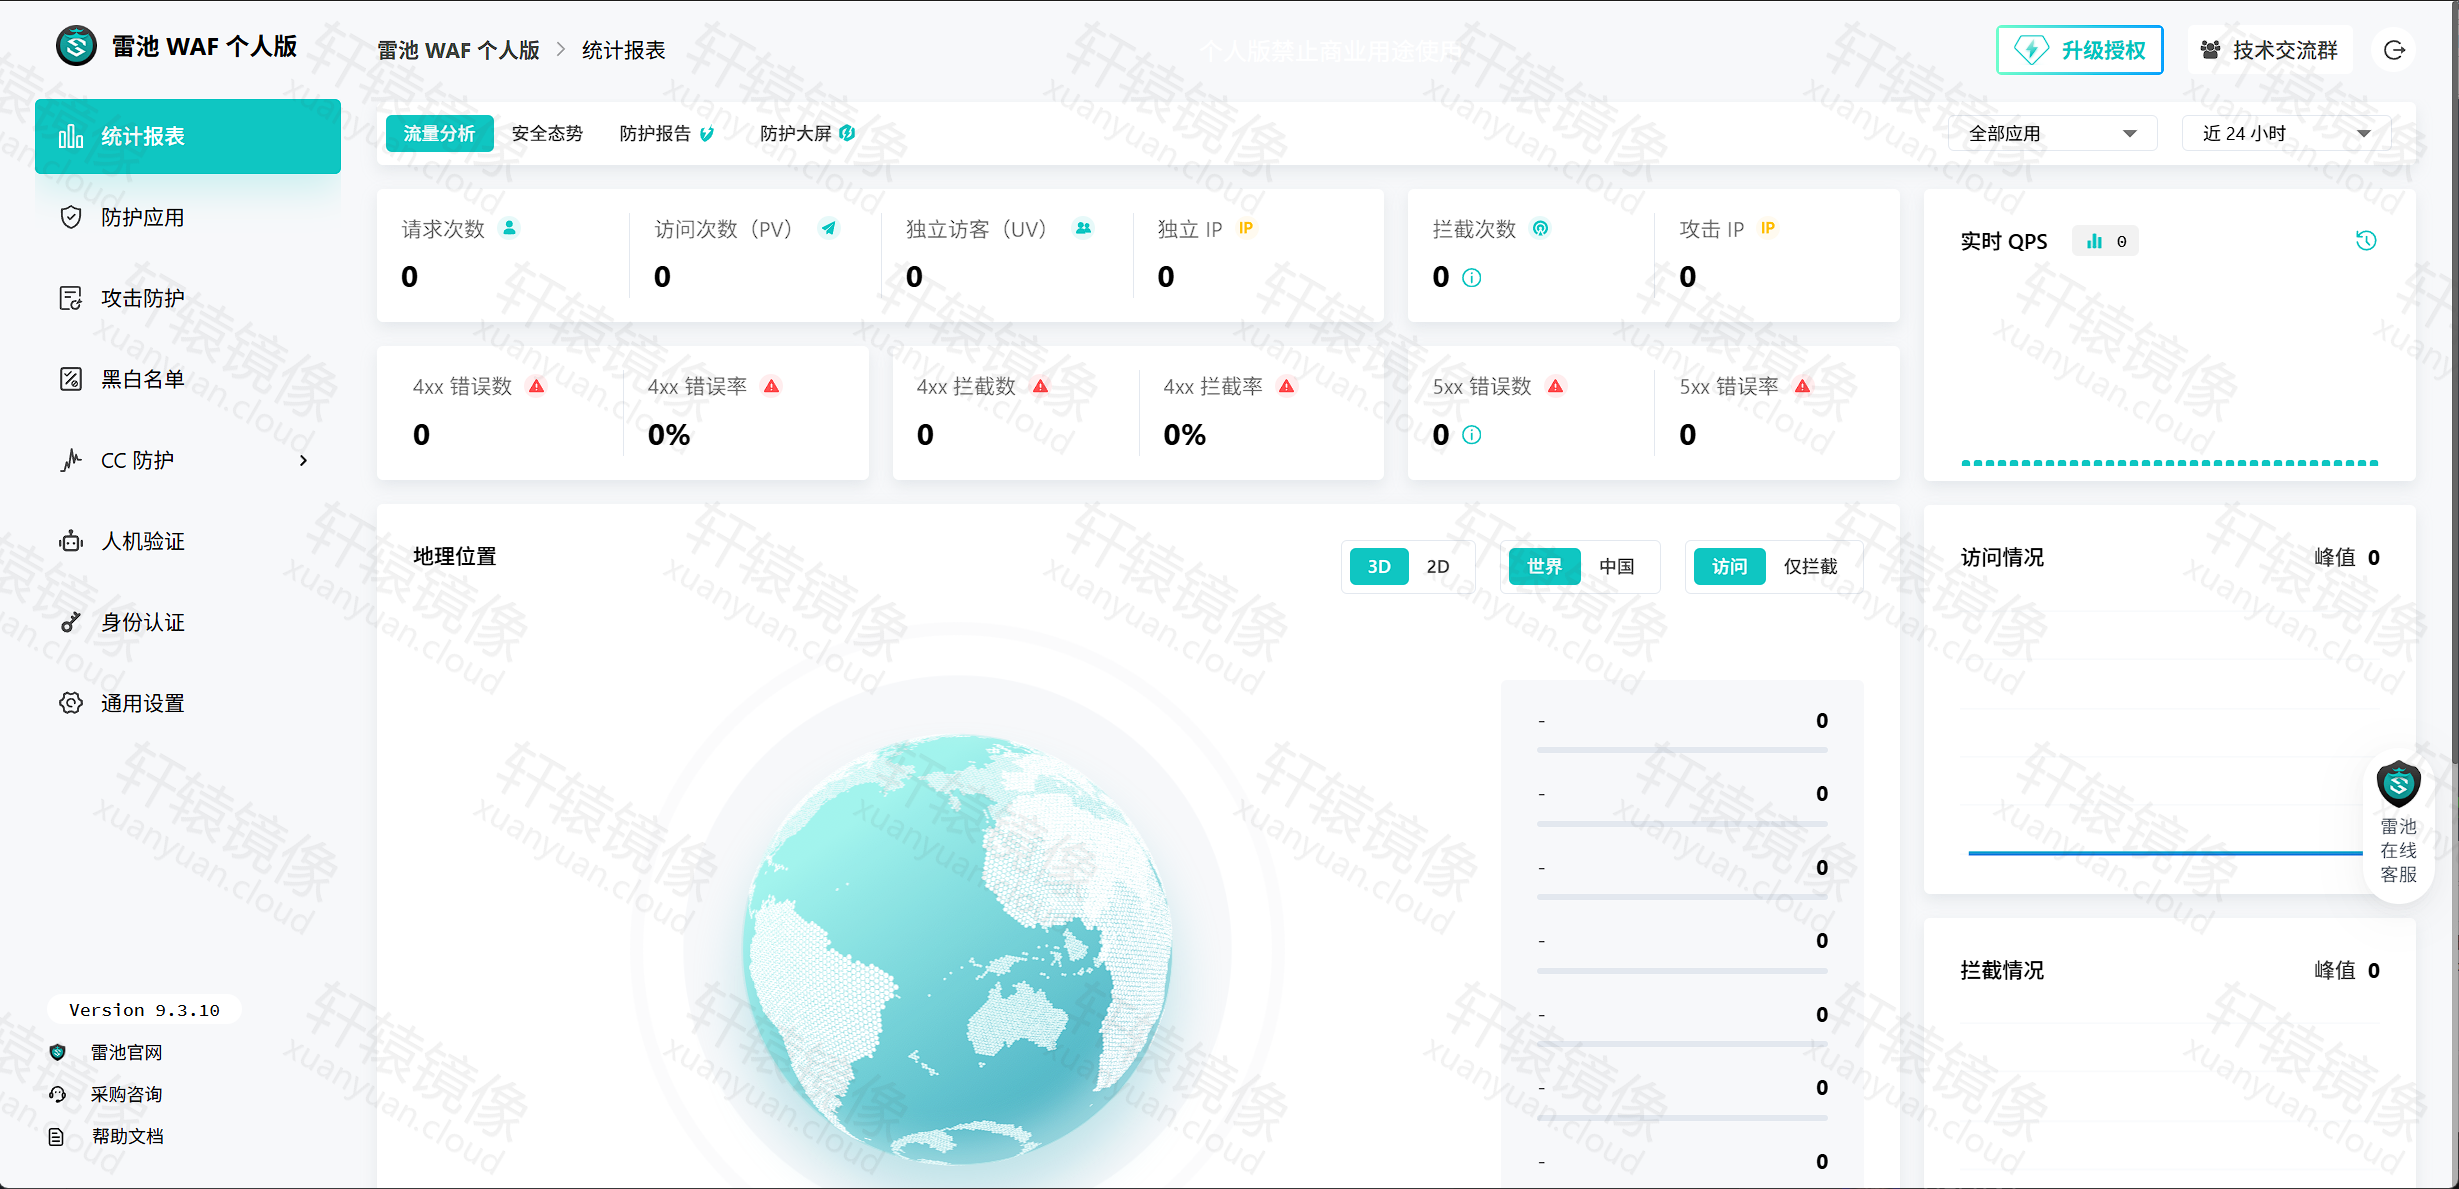The width and height of the screenshot is (2459, 1189).
Task: Open the 防护报告 tab
Action: click(x=666, y=133)
